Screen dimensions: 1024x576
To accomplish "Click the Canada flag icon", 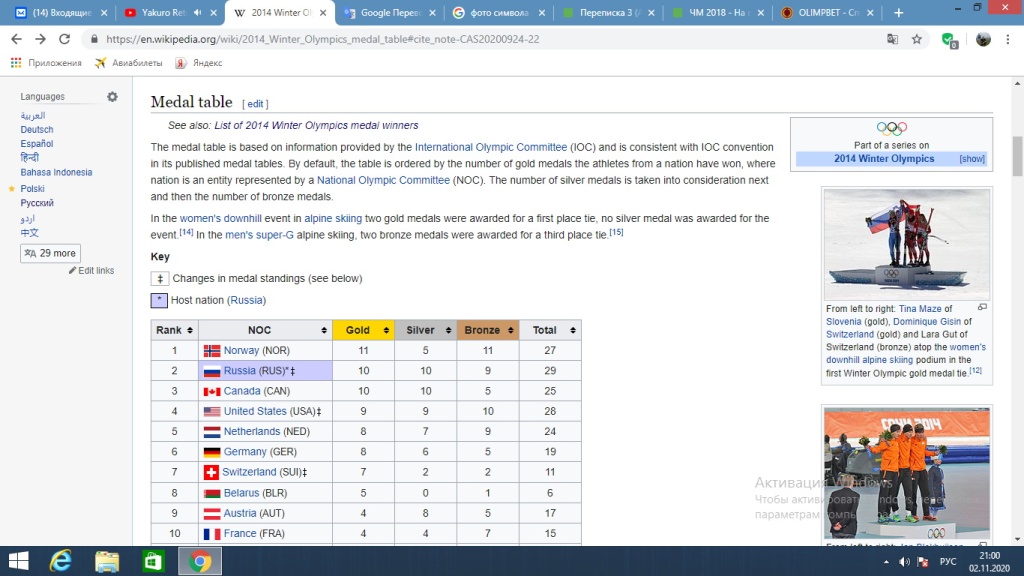I will (x=212, y=391).
